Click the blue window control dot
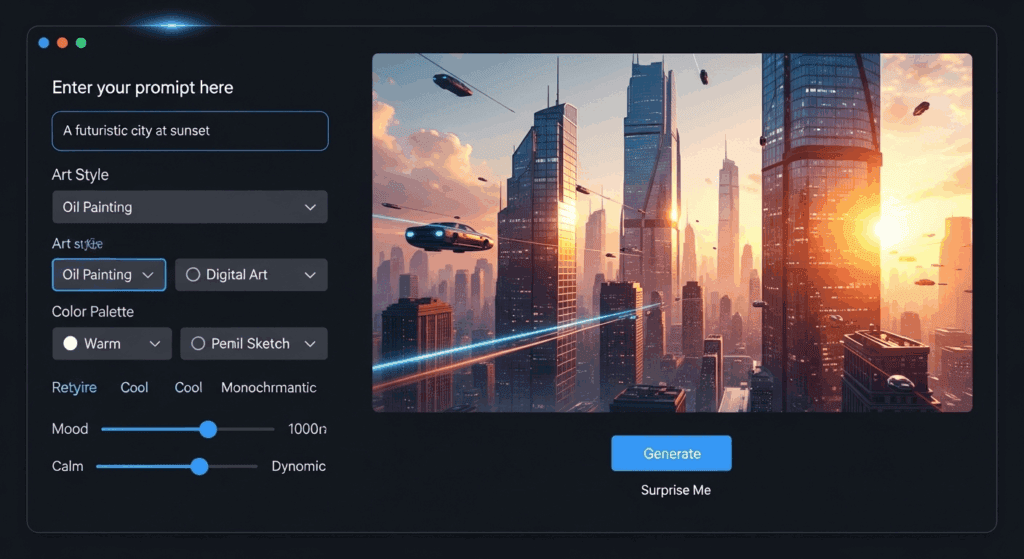The height and width of the screenshot is (559, 1024). point(44,42)
